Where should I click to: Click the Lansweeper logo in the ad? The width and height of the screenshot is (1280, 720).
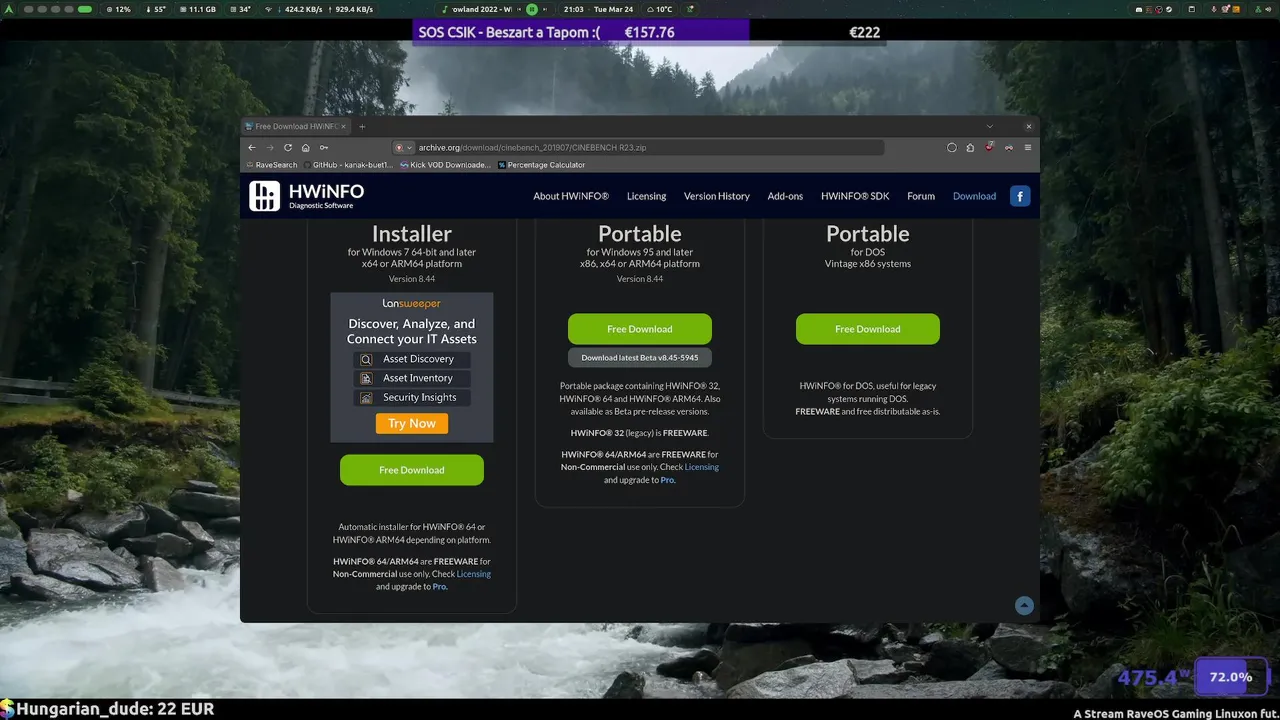[412, 303]
